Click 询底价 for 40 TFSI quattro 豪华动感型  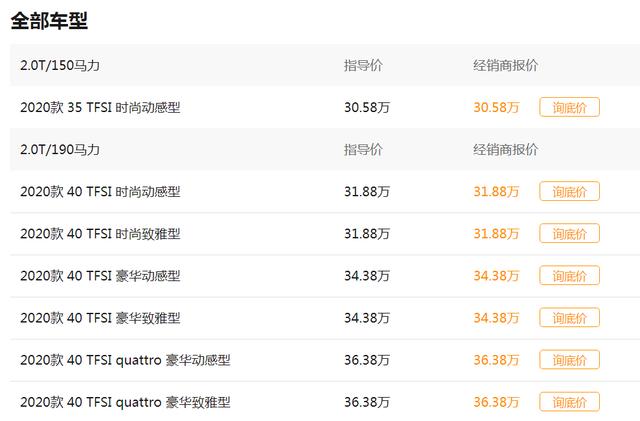(x=569, y=360)
